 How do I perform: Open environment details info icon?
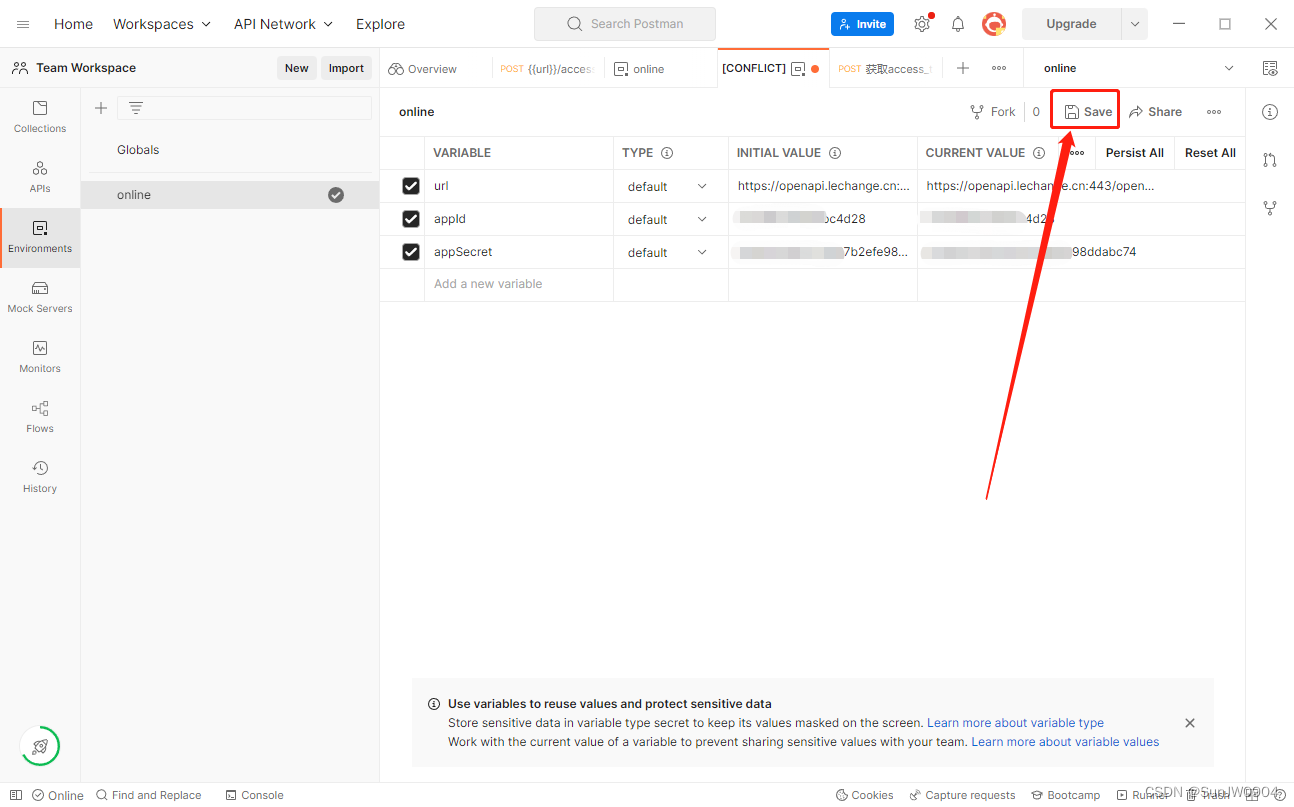tap(1270, 112)
